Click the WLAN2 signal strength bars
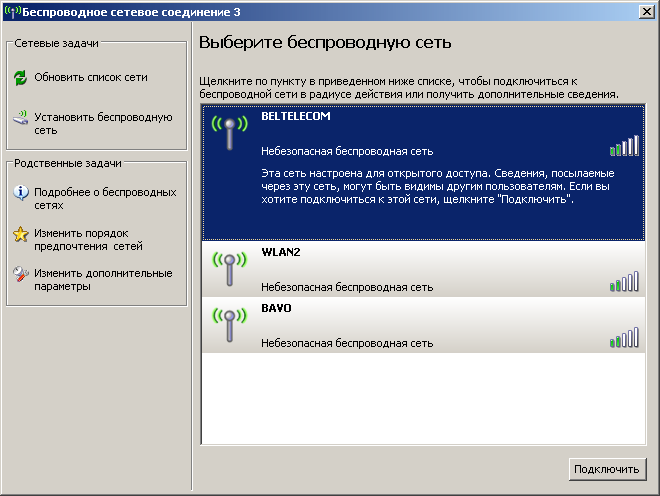The image size is (660, 496). point(624,282)
